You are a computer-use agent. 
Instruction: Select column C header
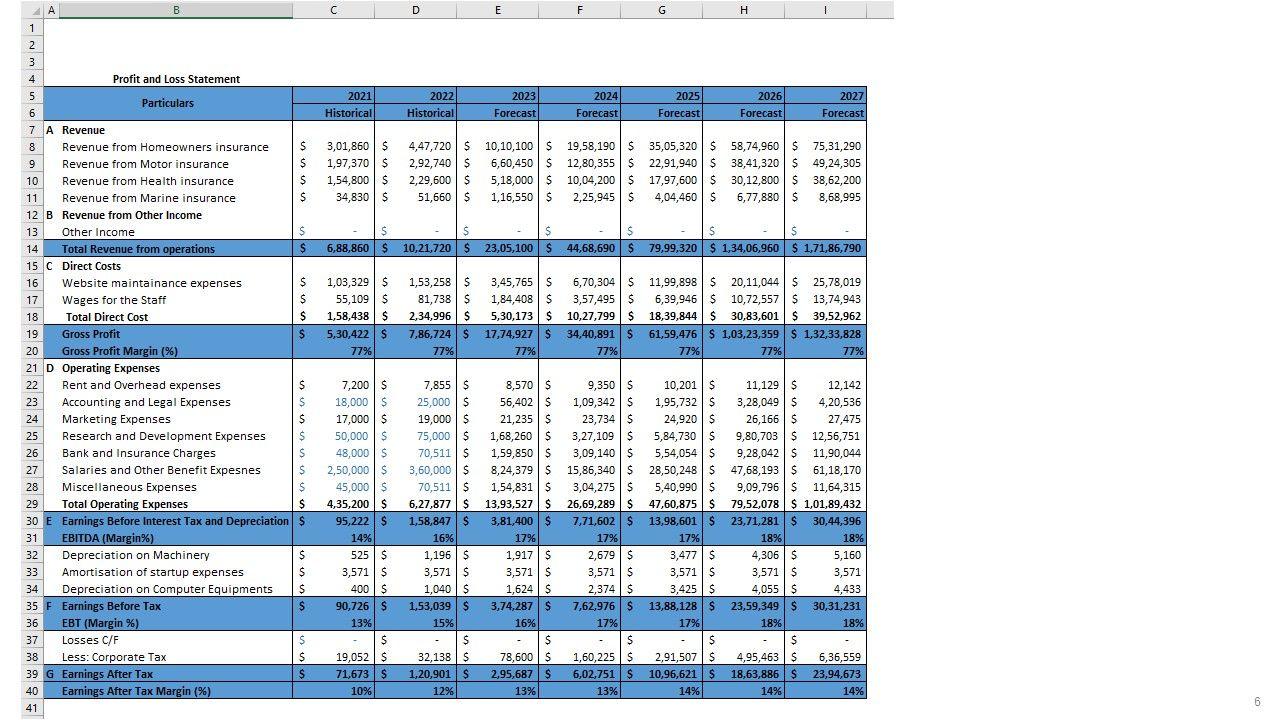tap(333, 10)
